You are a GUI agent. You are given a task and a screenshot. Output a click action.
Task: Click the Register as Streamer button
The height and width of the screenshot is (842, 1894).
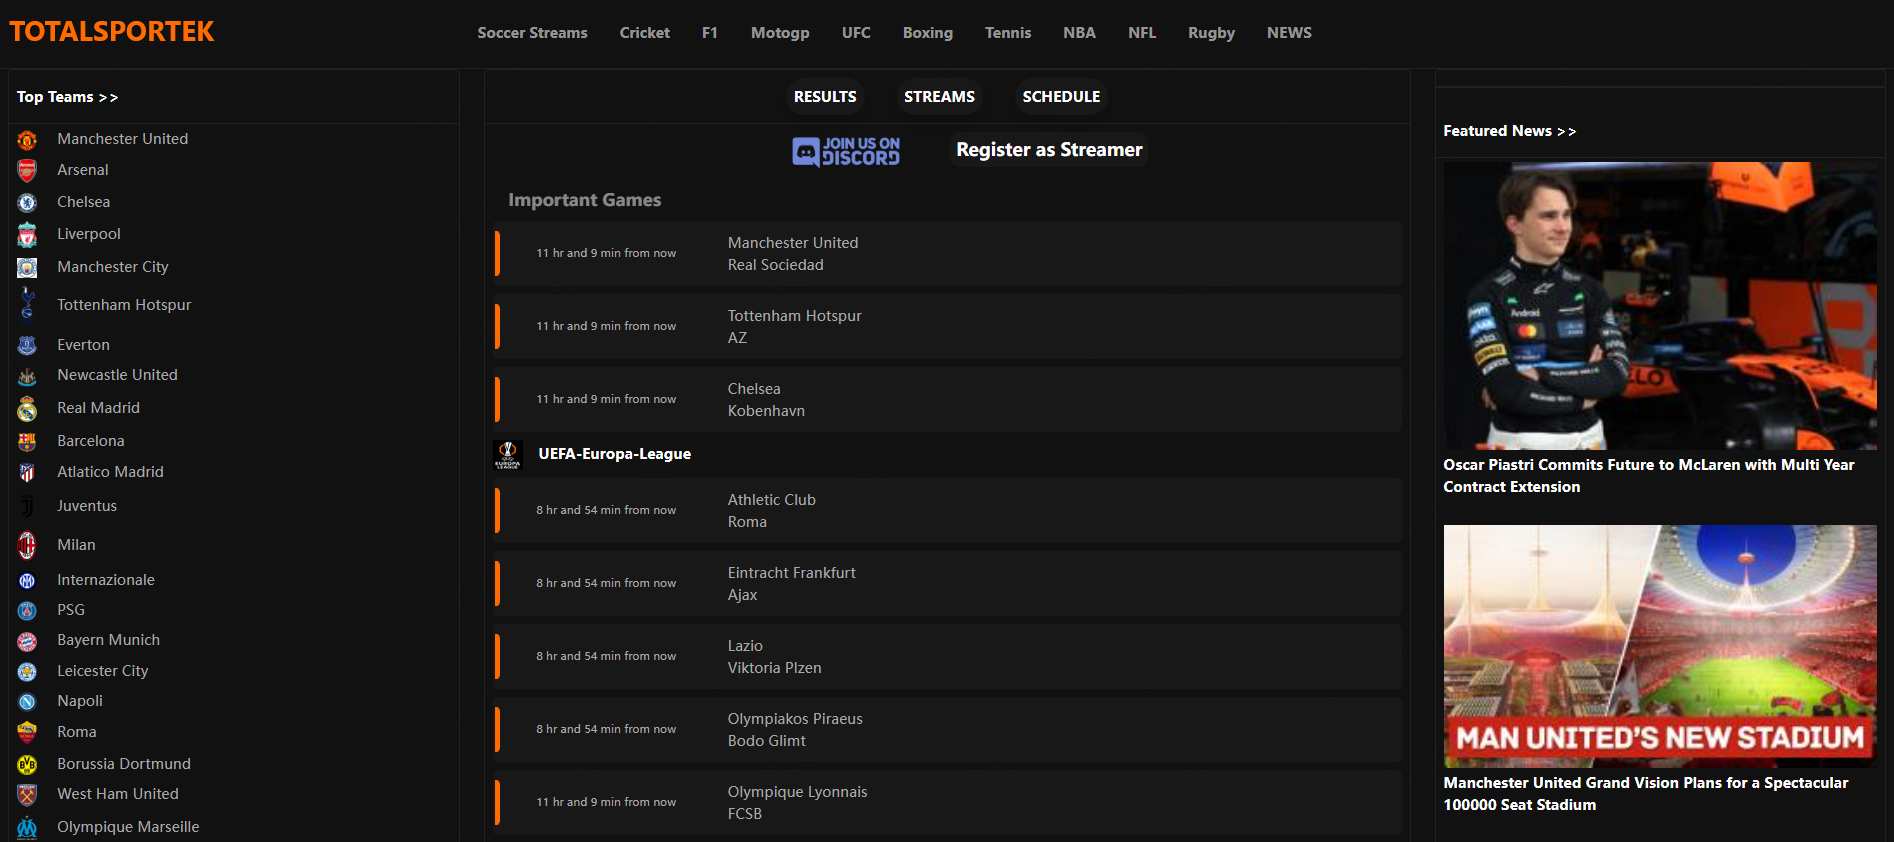pos(1048,150)
